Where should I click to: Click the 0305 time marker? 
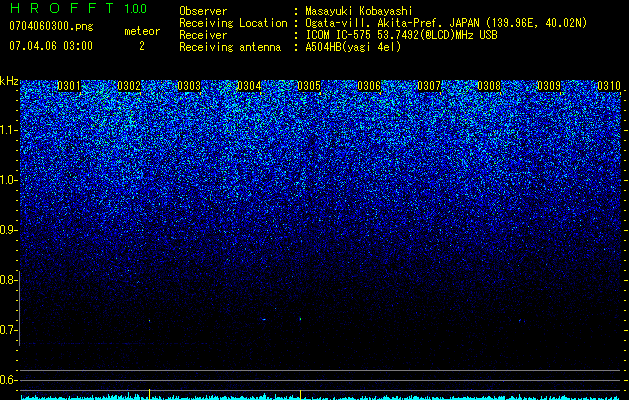coord(309,86)
